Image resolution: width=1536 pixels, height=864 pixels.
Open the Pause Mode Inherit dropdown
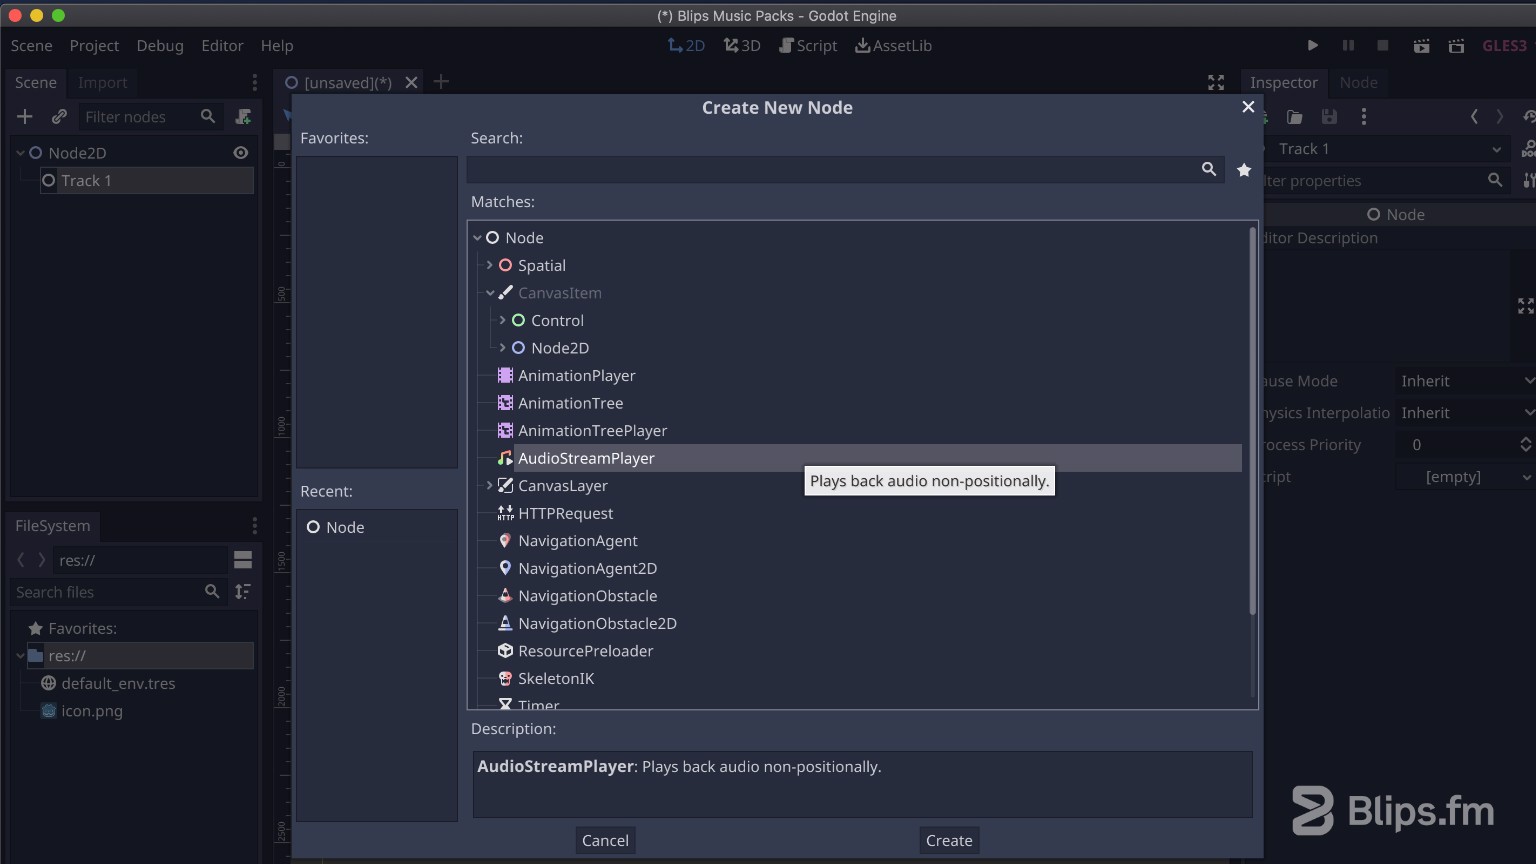[1465, 381]
